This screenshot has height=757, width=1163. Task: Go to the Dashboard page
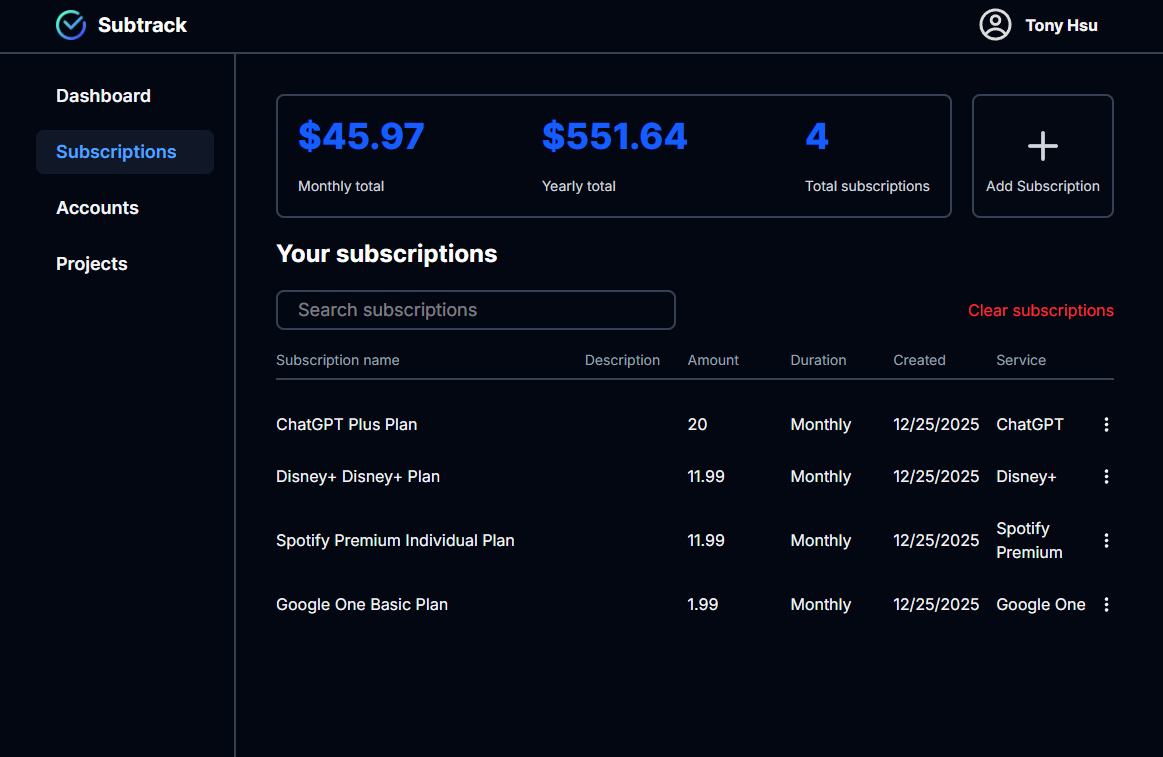click(103, 96)
